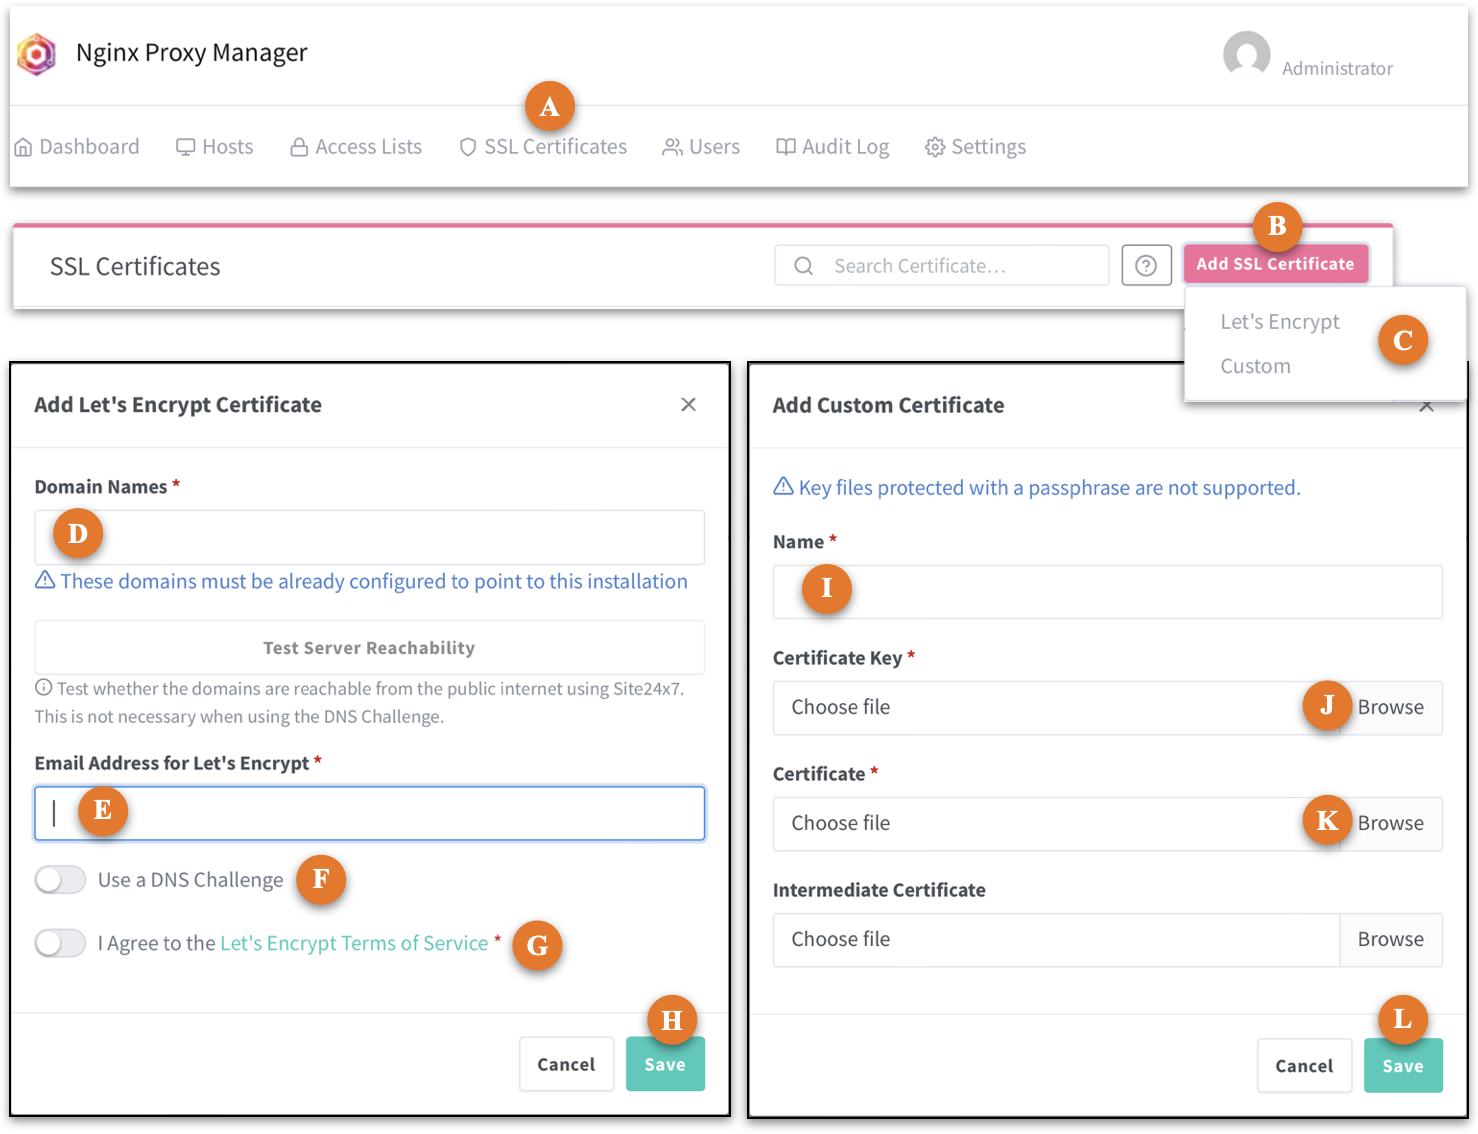Choose Let's Encrypt from dropdown

[1279, 322]
